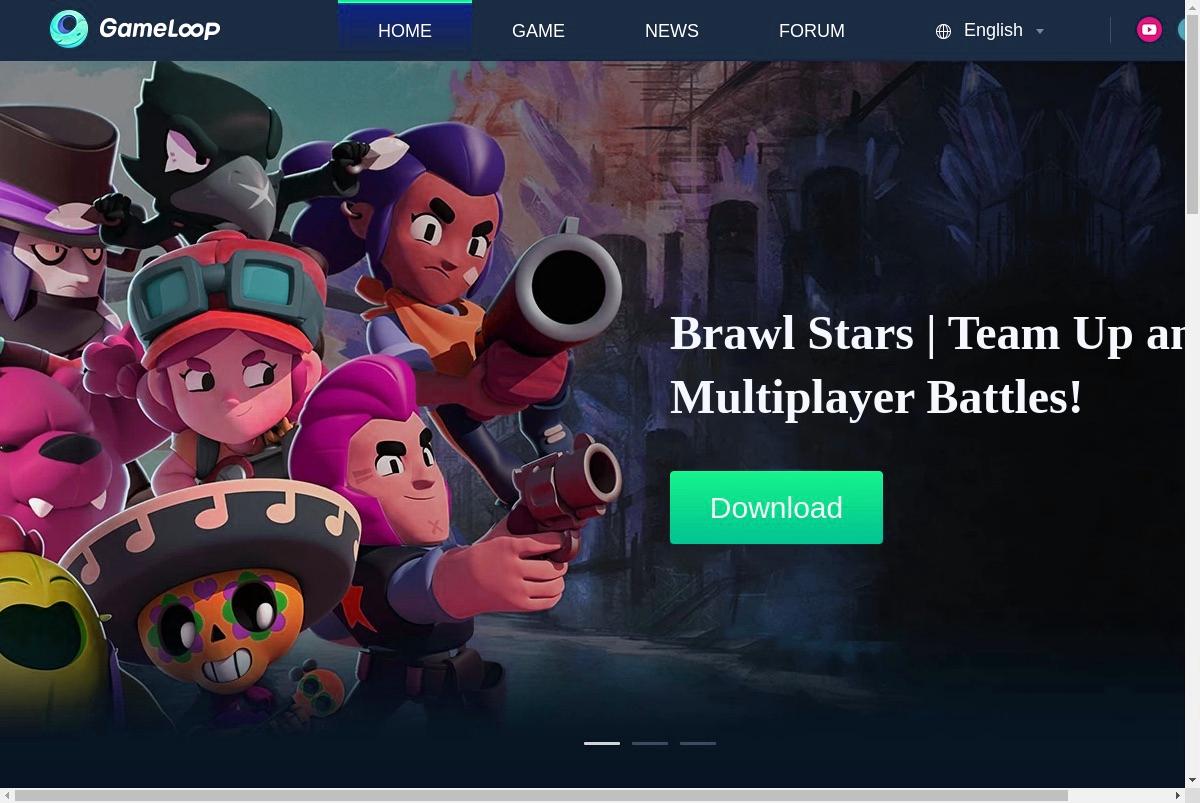The height and width of the screenshot is (803, 1200).
Task: Select the third carousel slide indicator
Action: (x=698, y=743)
